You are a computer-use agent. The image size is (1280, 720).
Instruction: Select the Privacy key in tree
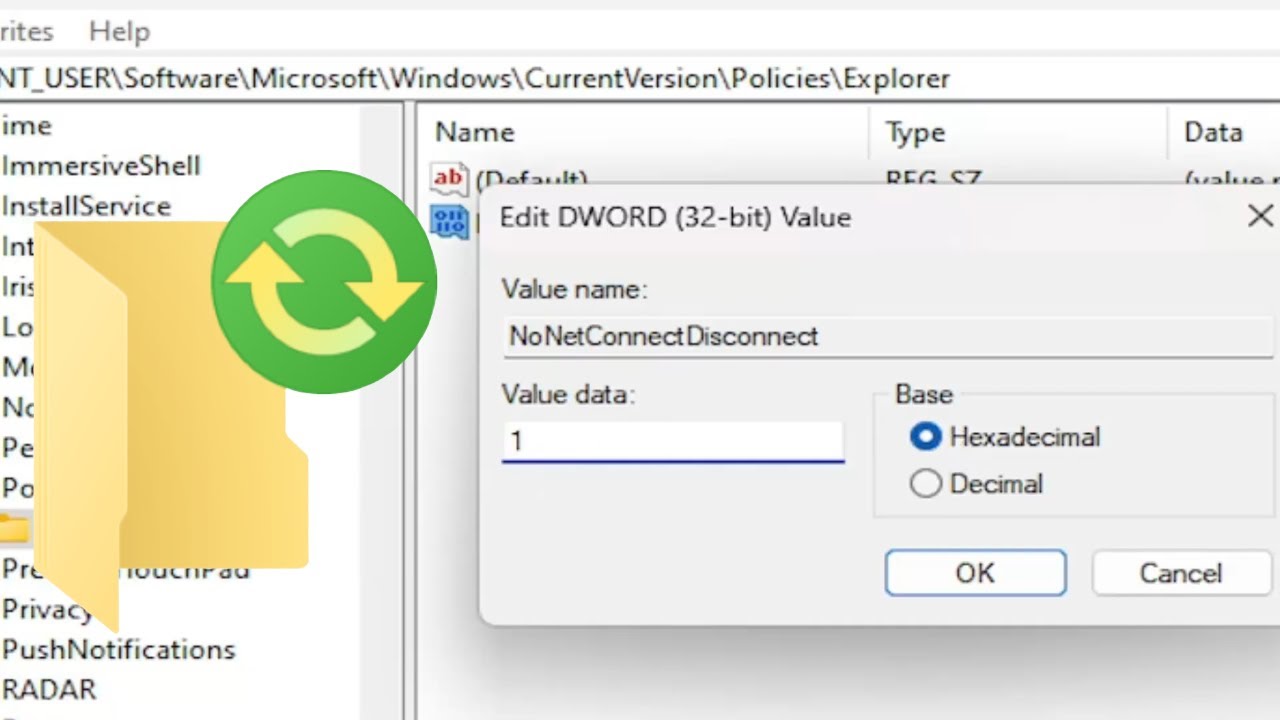46,609
